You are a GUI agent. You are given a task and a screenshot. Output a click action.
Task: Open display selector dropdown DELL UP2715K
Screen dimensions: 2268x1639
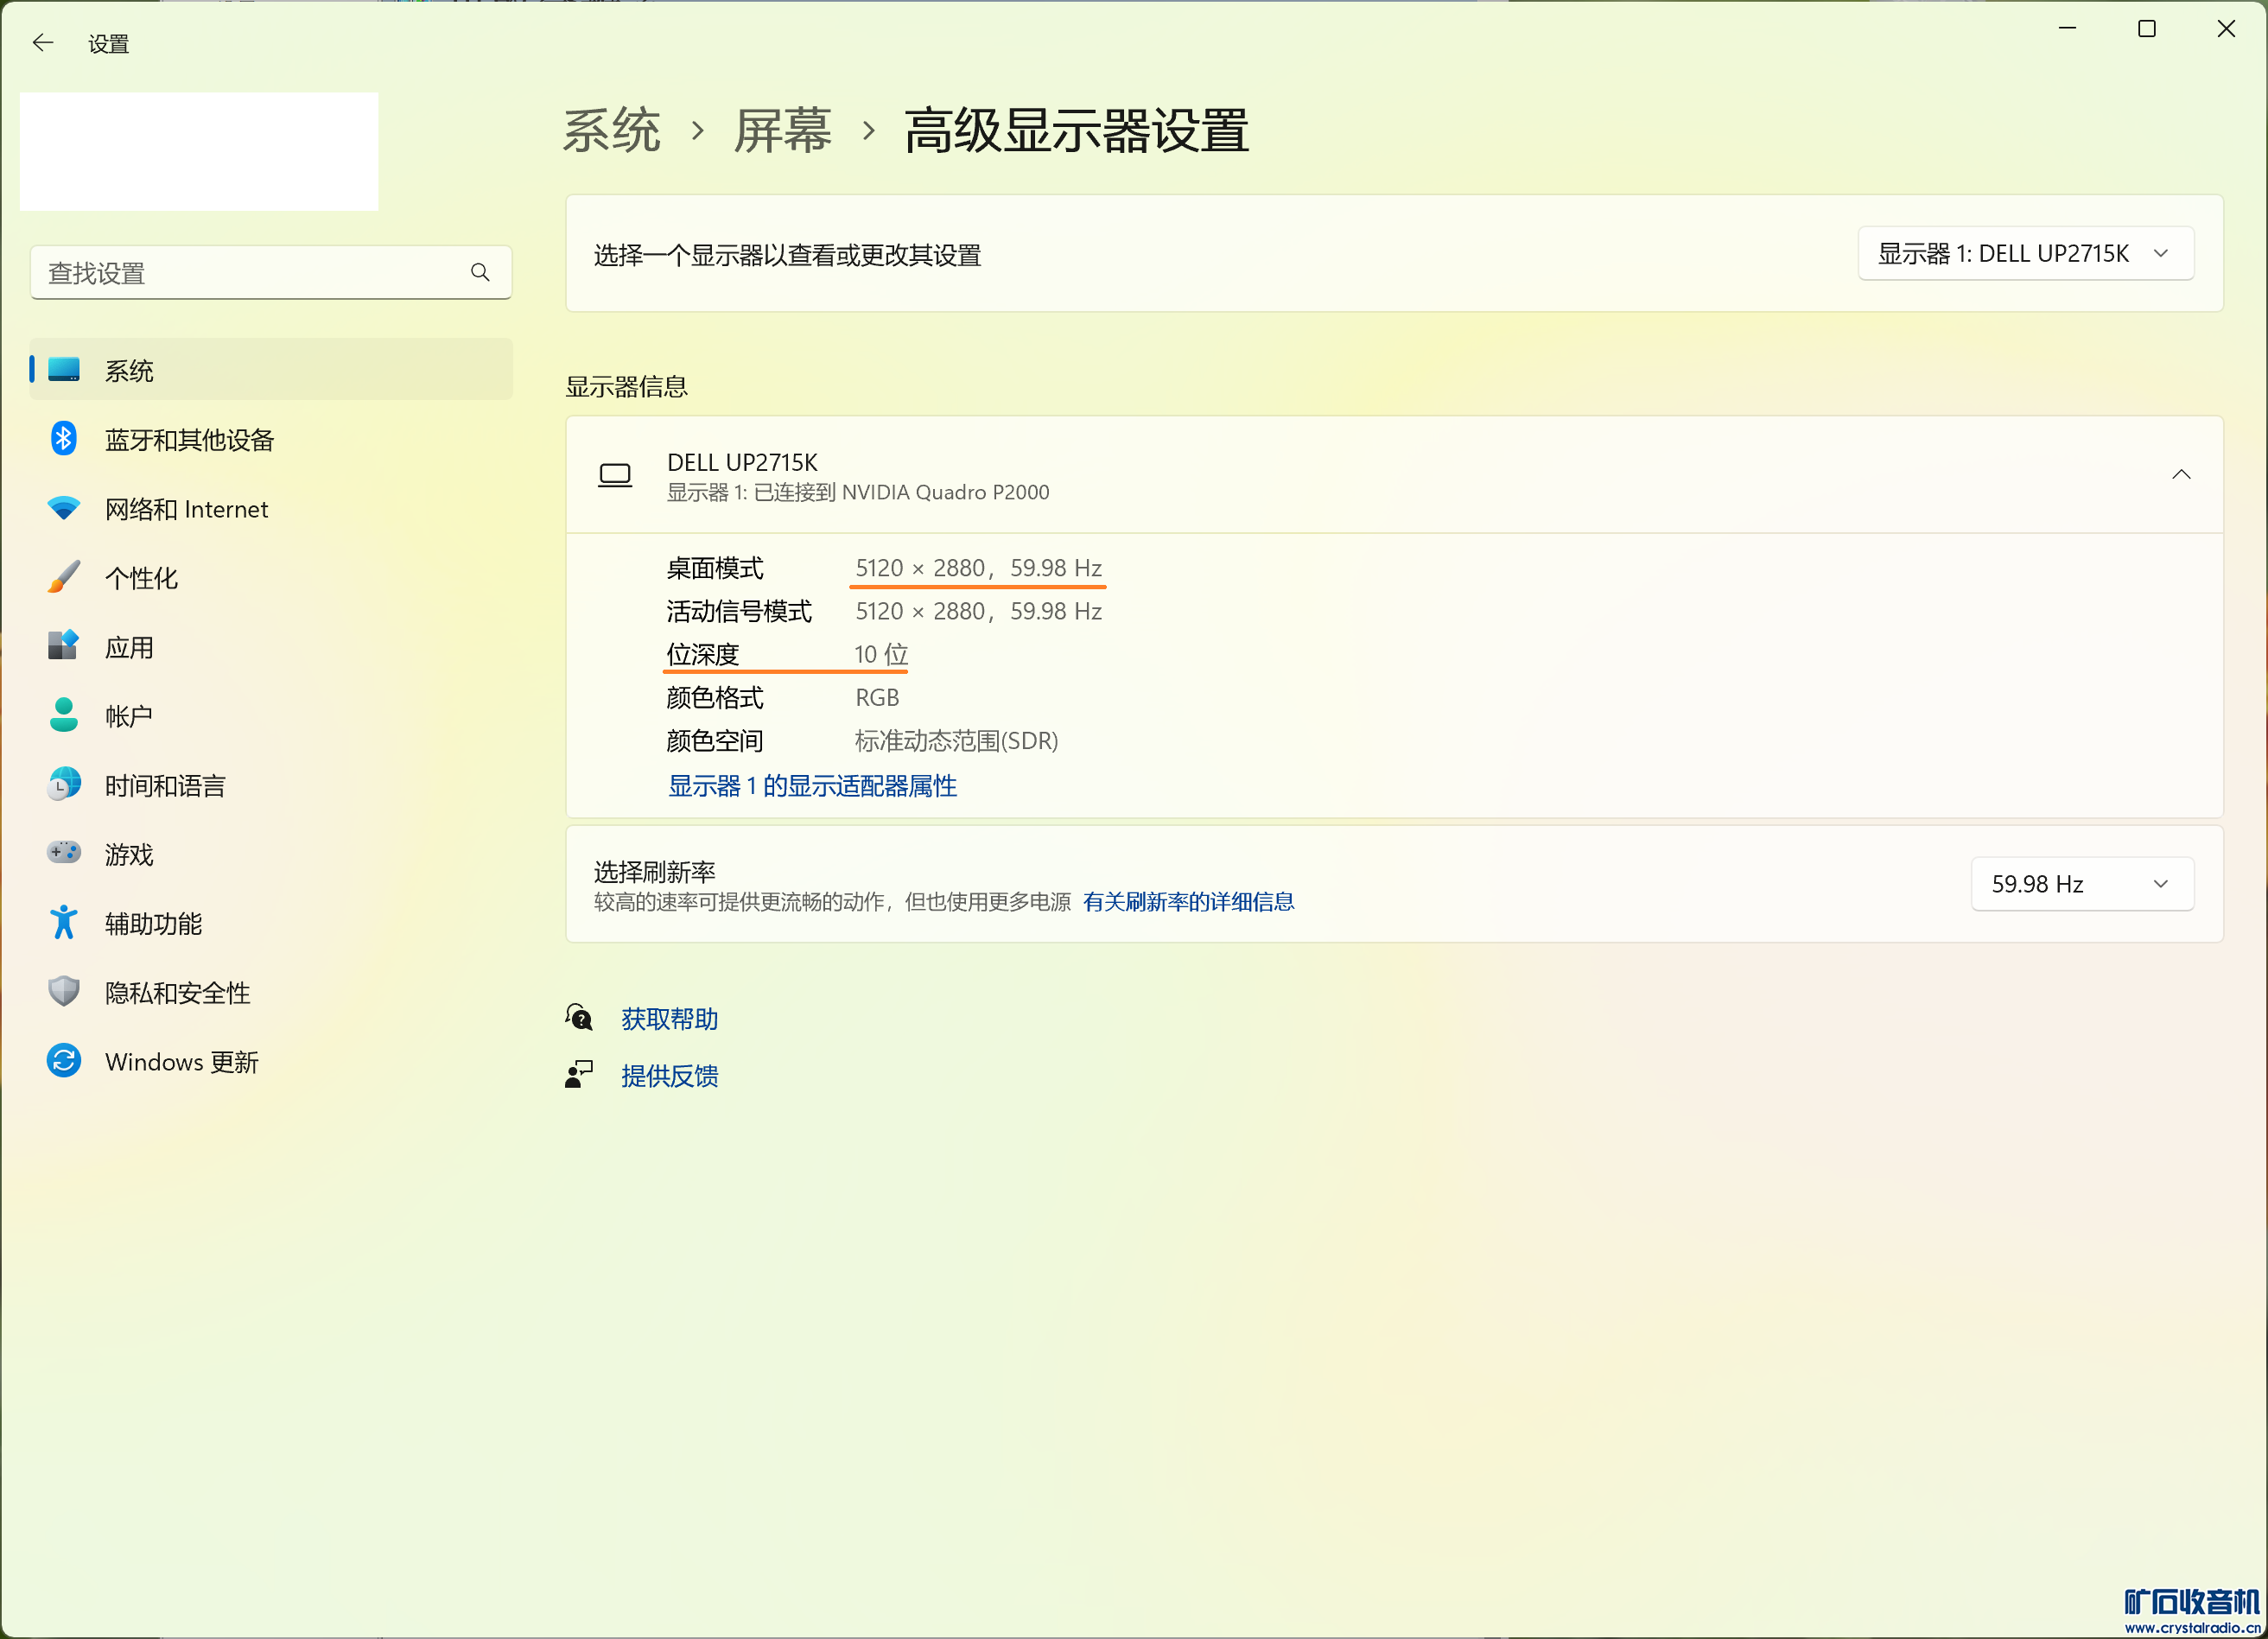click(2025, 254)
